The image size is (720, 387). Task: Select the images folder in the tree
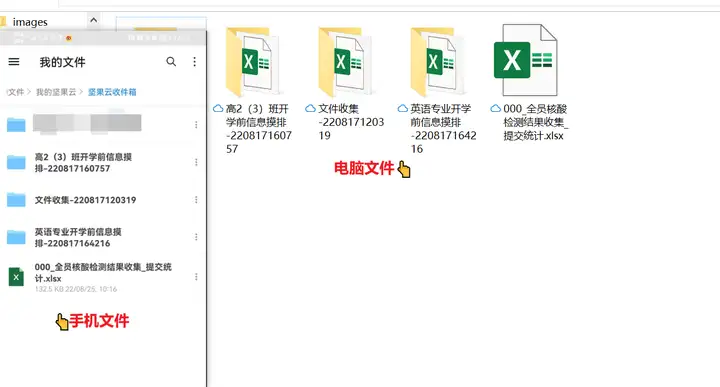point(30,22)
